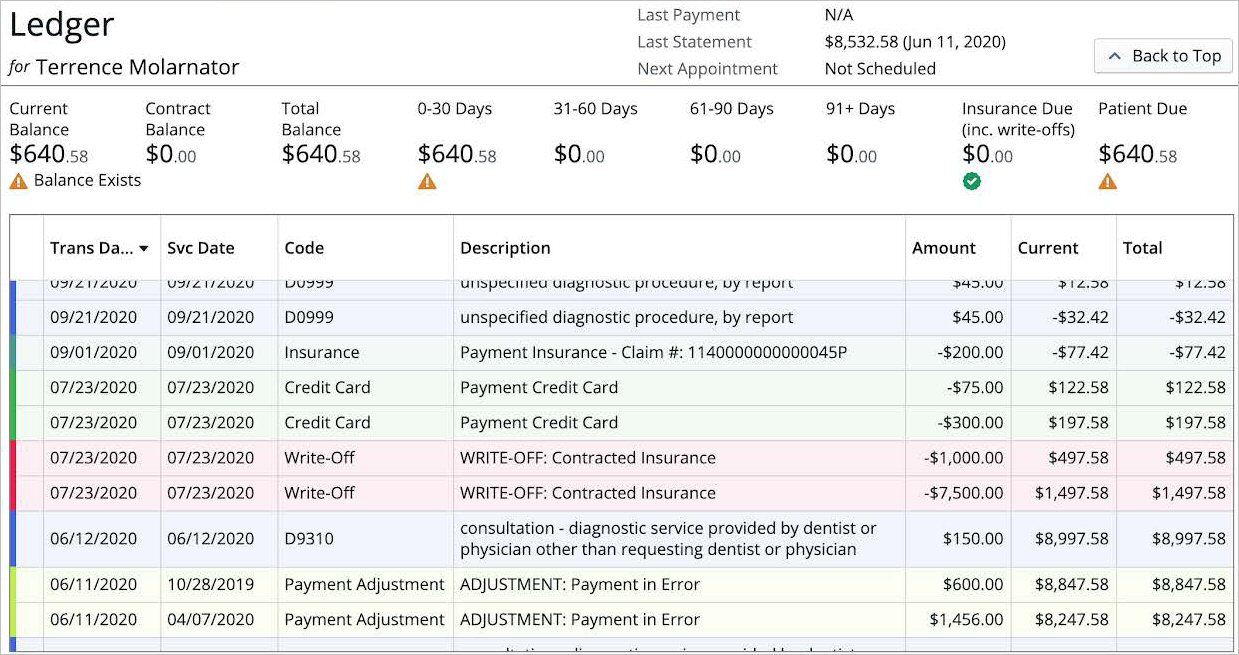The height and width of the screenshot is (655, 1239).
Task: Click the warning icon under Patient Due
Action: (x=1107, y=181)
